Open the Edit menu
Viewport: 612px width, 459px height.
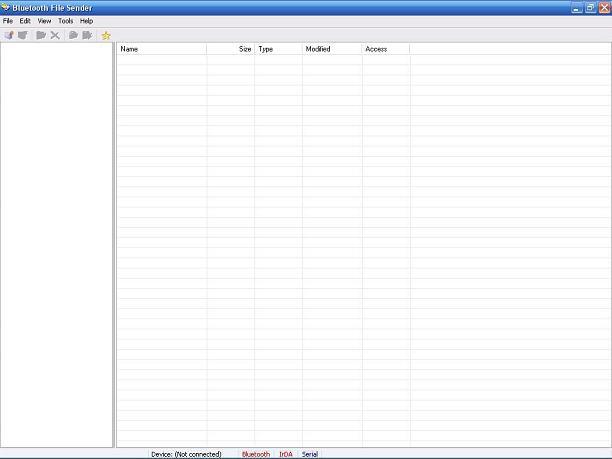tap(25, 21)
